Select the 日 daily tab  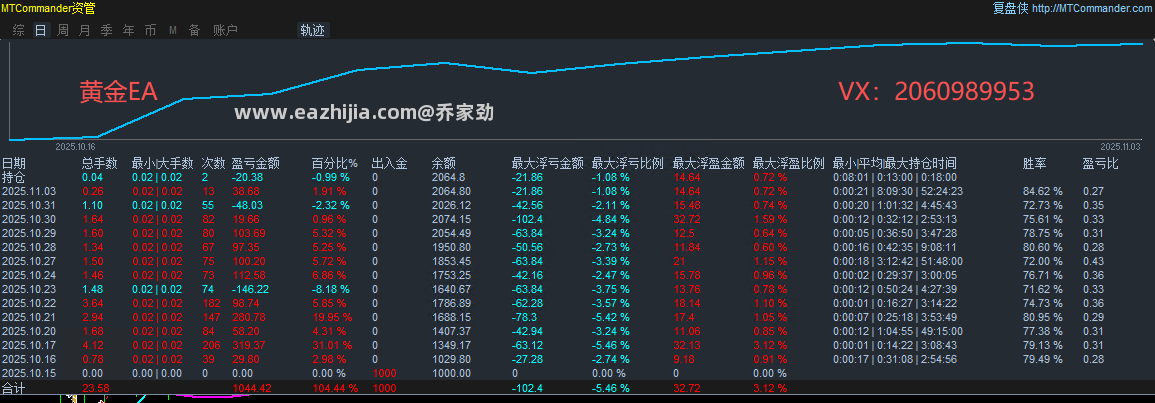(x=41, y=30)
